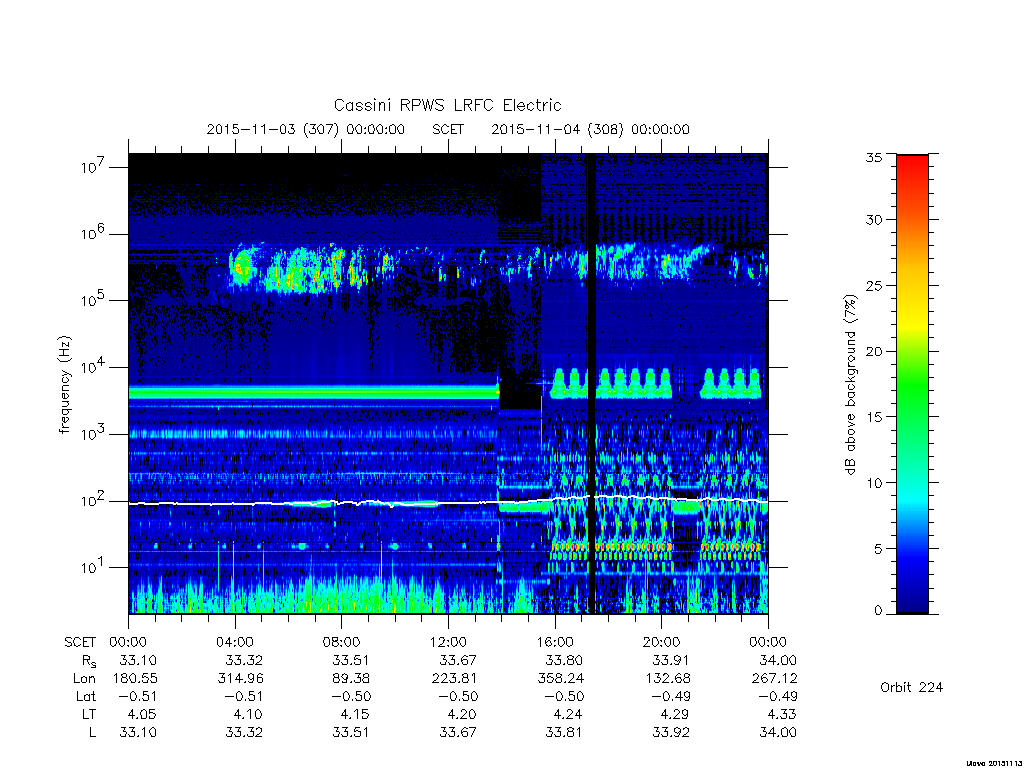Screen dimensions: 1024x768
Task: Click the LT value '4.05'
Action: coord(142,714)
